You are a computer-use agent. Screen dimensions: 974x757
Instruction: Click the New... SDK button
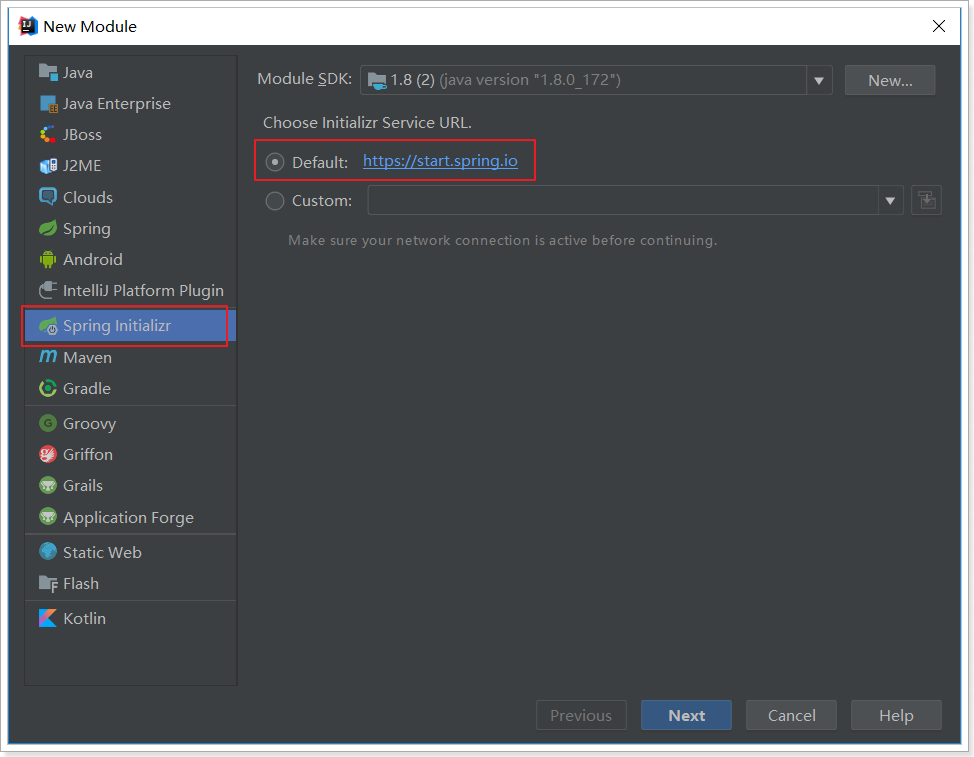[890, 80]
